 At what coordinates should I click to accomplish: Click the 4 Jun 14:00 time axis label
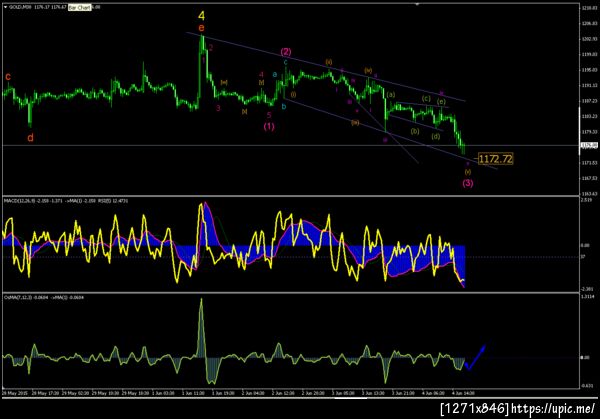463,393
